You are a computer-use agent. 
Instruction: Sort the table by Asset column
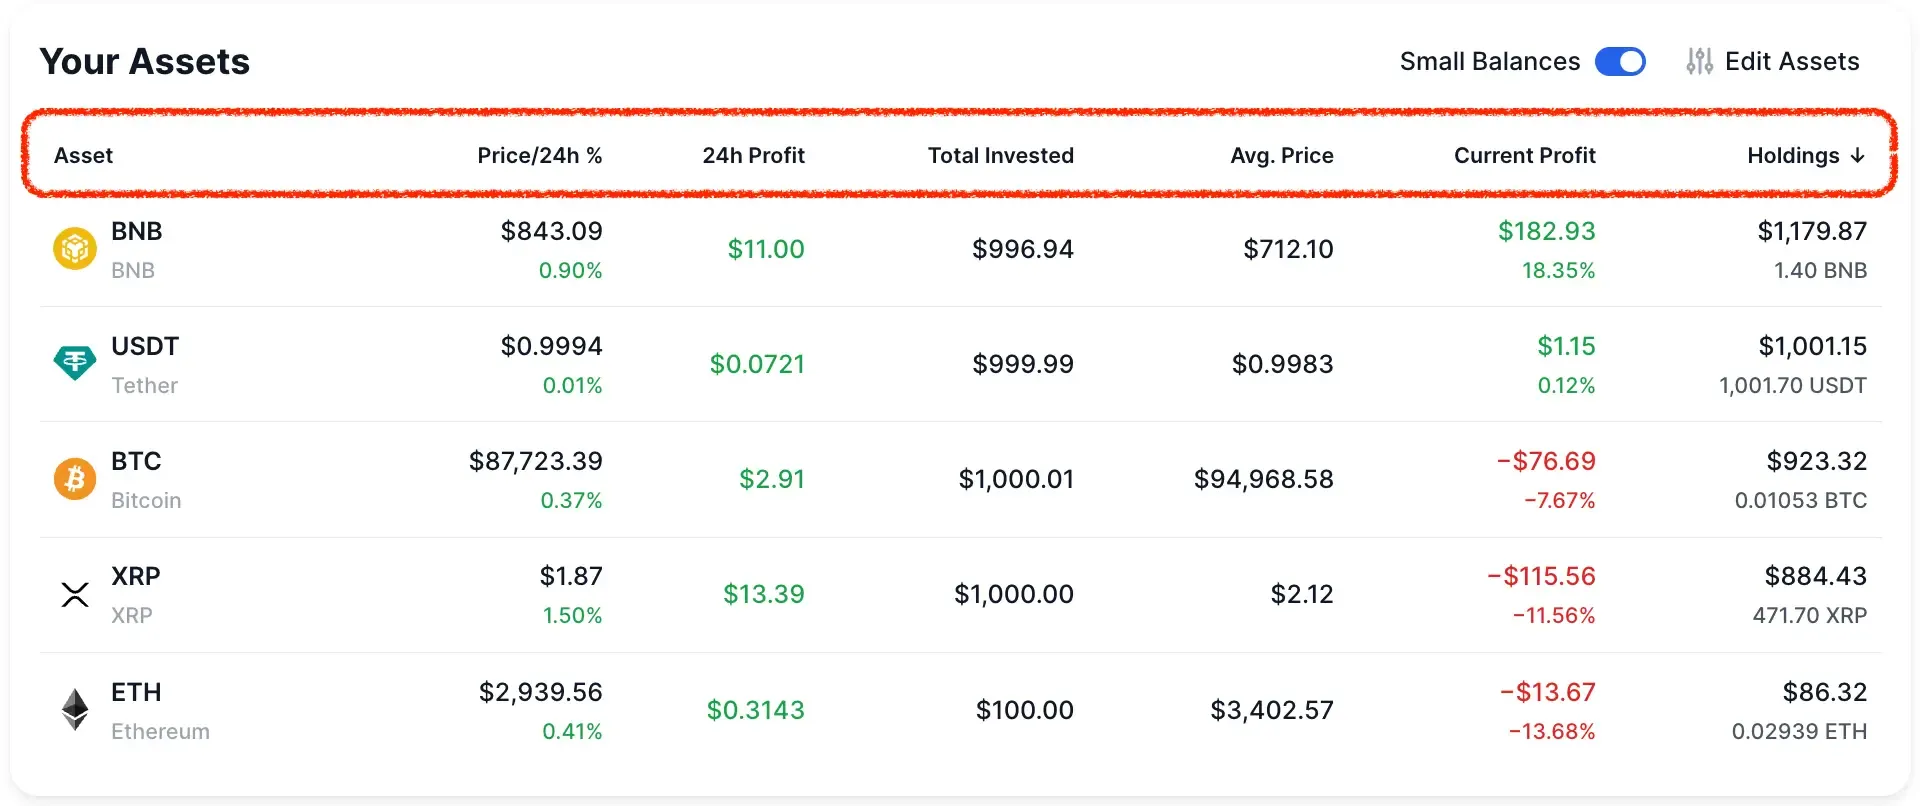tap(84, 155)
